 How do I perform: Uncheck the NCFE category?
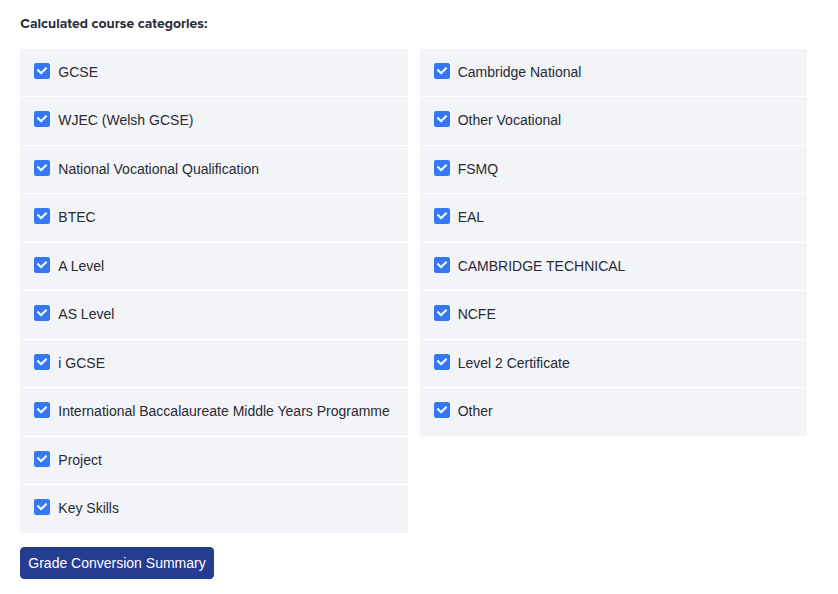(442, 313)
